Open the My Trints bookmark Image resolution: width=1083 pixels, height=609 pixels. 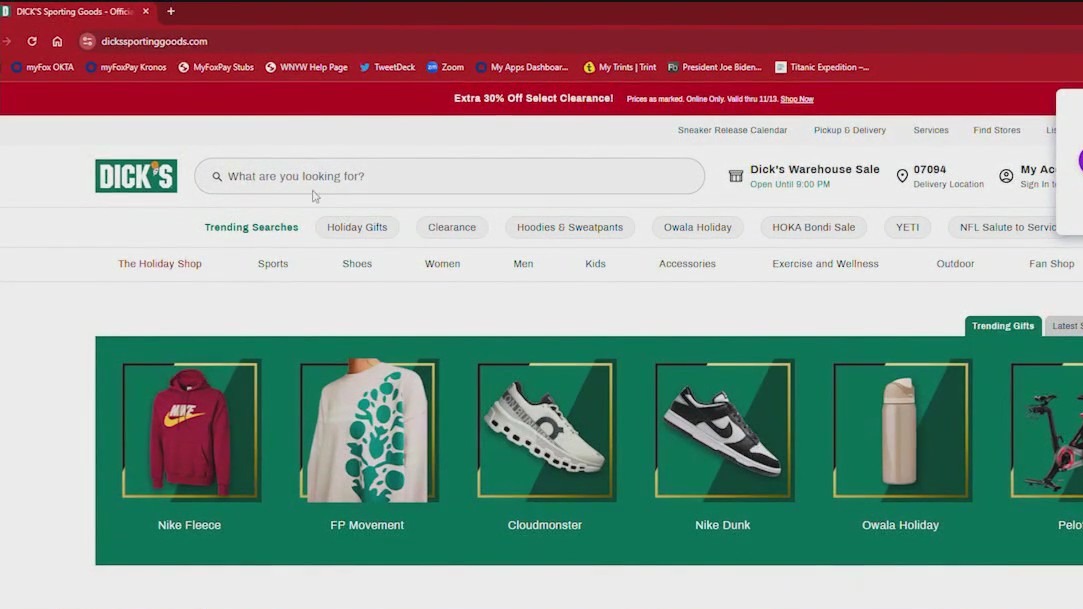point(620,67)
